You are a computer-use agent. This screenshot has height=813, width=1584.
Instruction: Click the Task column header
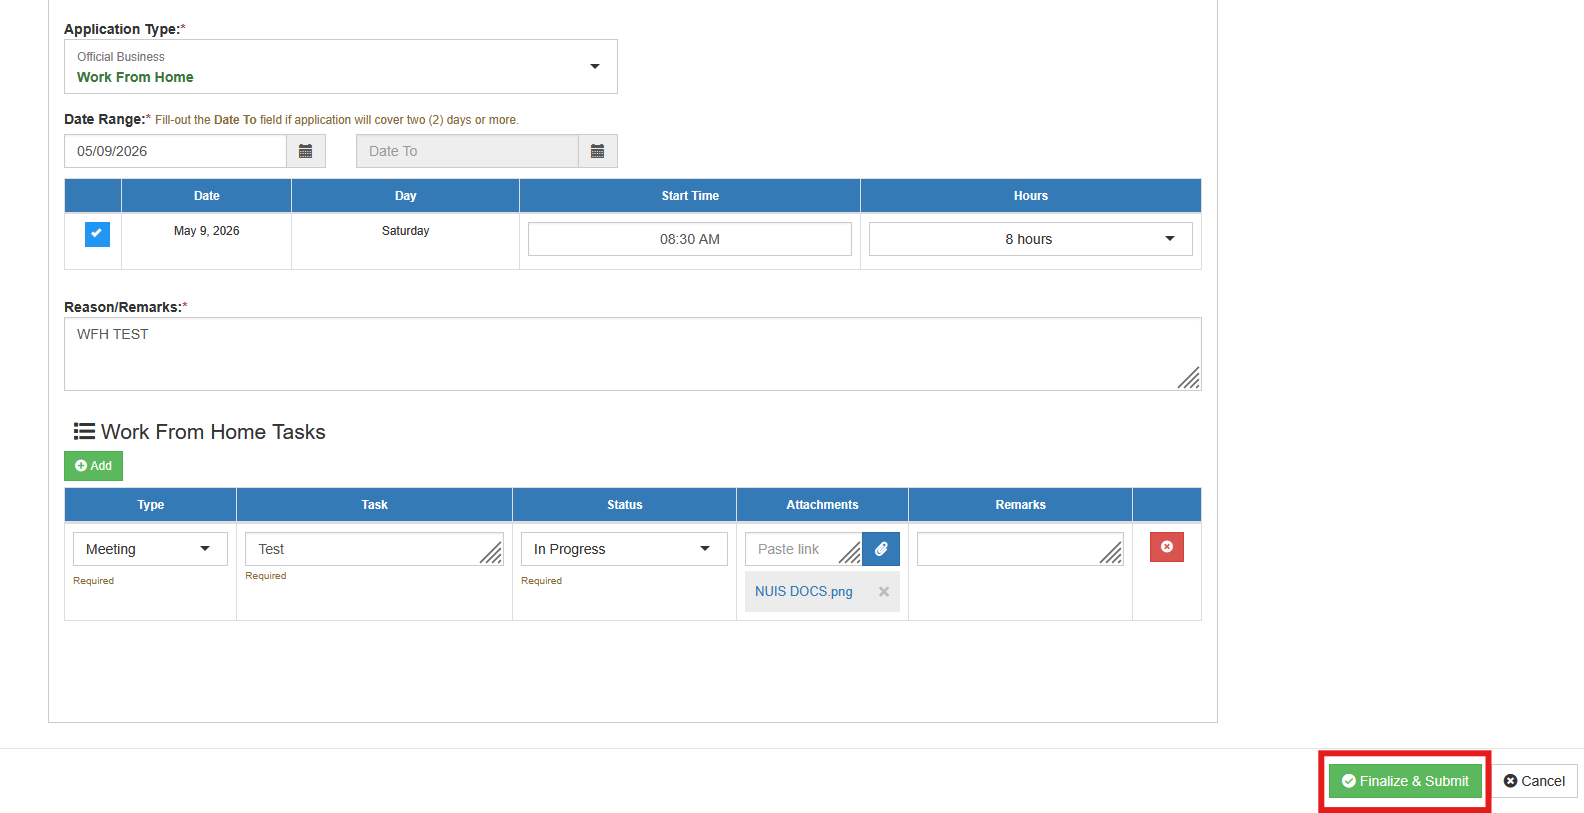coord(375,505)
